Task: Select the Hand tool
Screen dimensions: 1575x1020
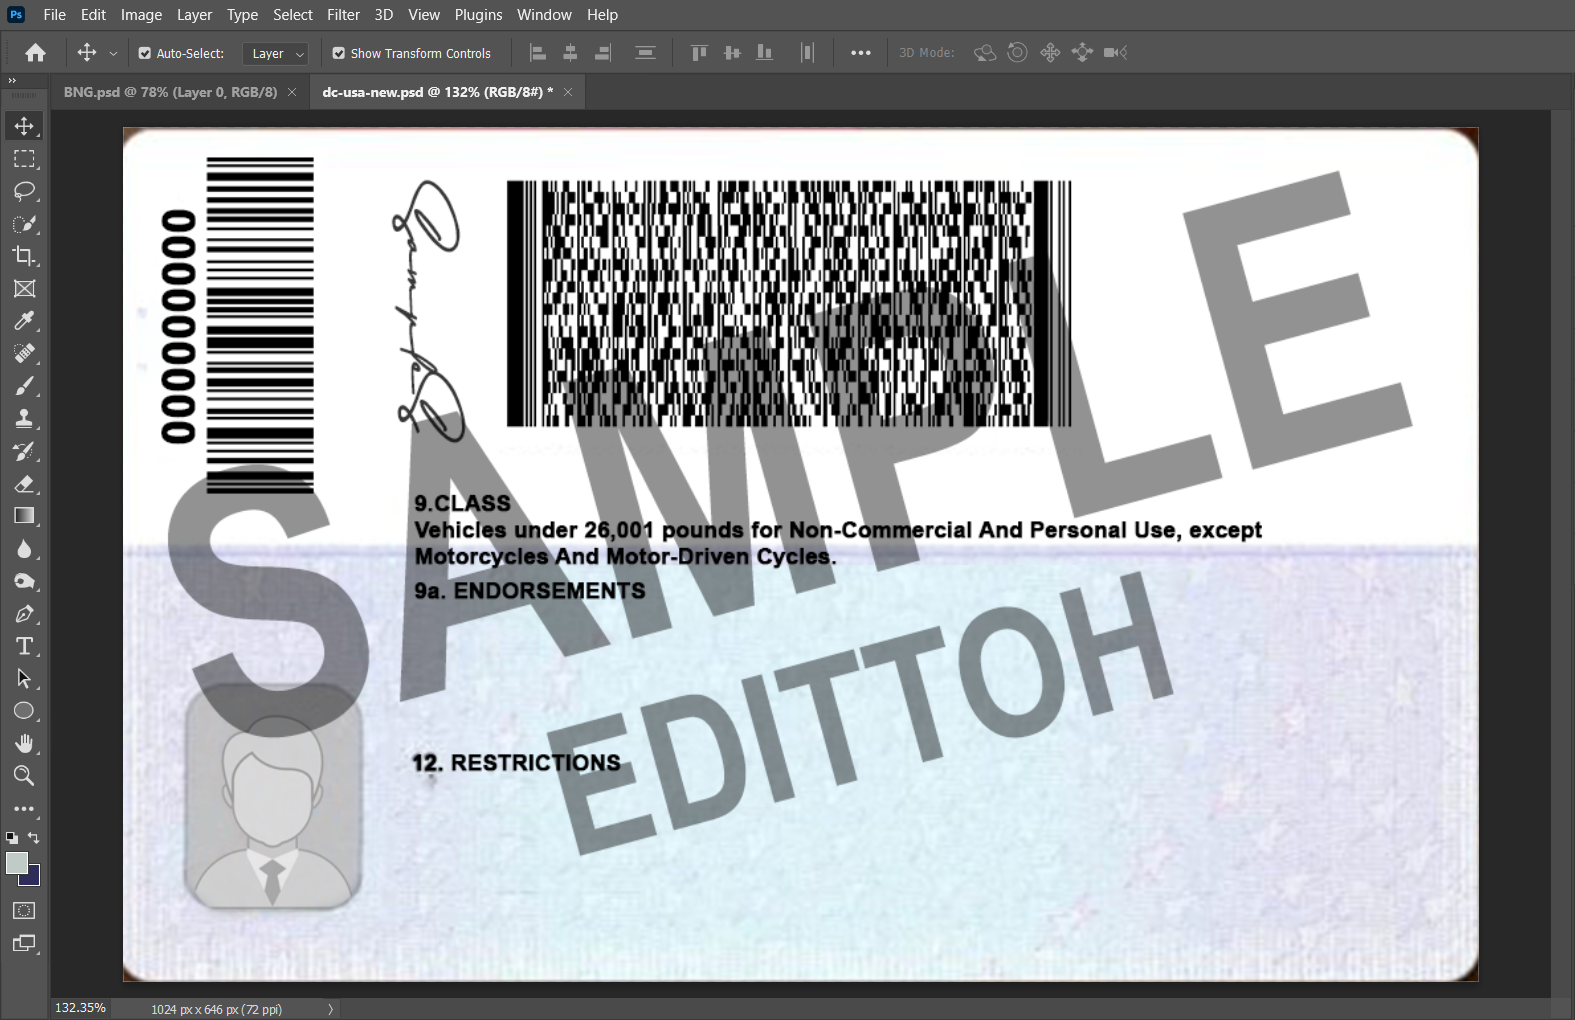Action: point(24,743)
